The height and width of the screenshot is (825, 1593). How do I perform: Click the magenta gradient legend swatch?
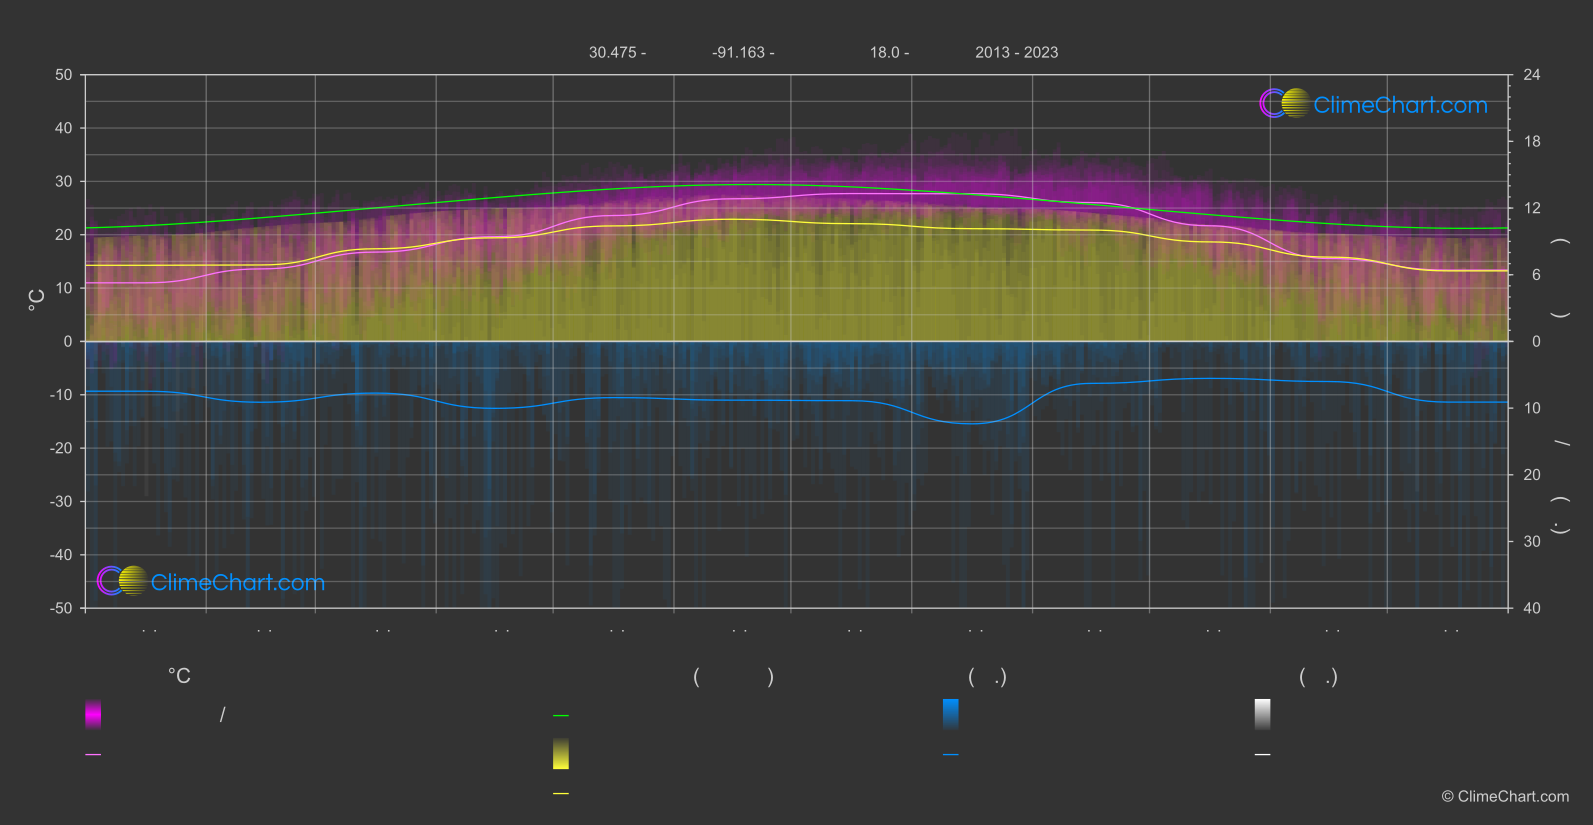[x=93, y=714]
